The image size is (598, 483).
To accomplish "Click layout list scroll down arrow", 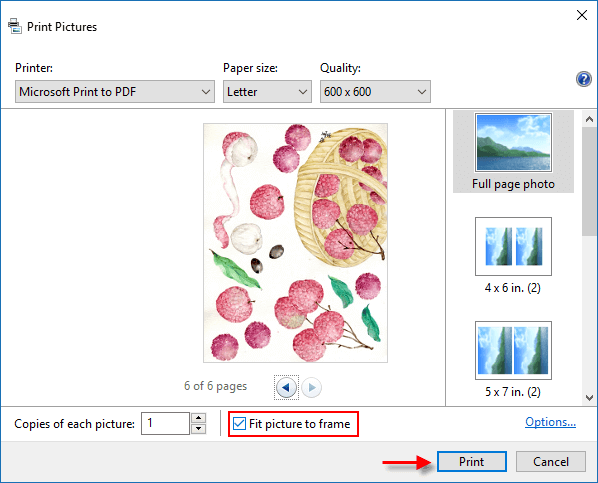I will click(x=589, y=398).
